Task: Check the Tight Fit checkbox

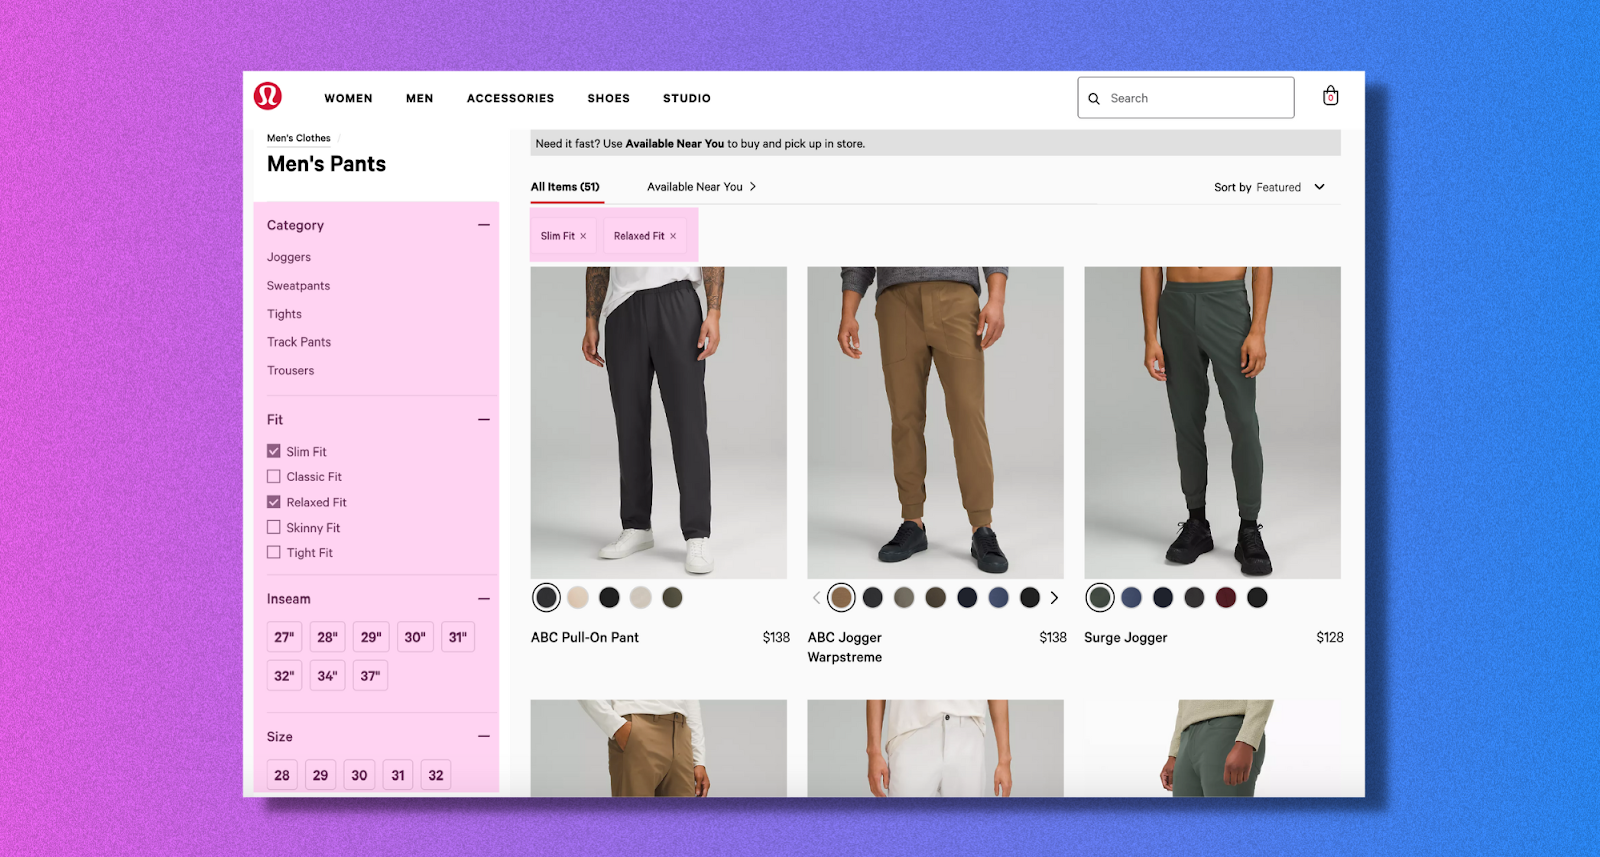Action: [274, 552]
